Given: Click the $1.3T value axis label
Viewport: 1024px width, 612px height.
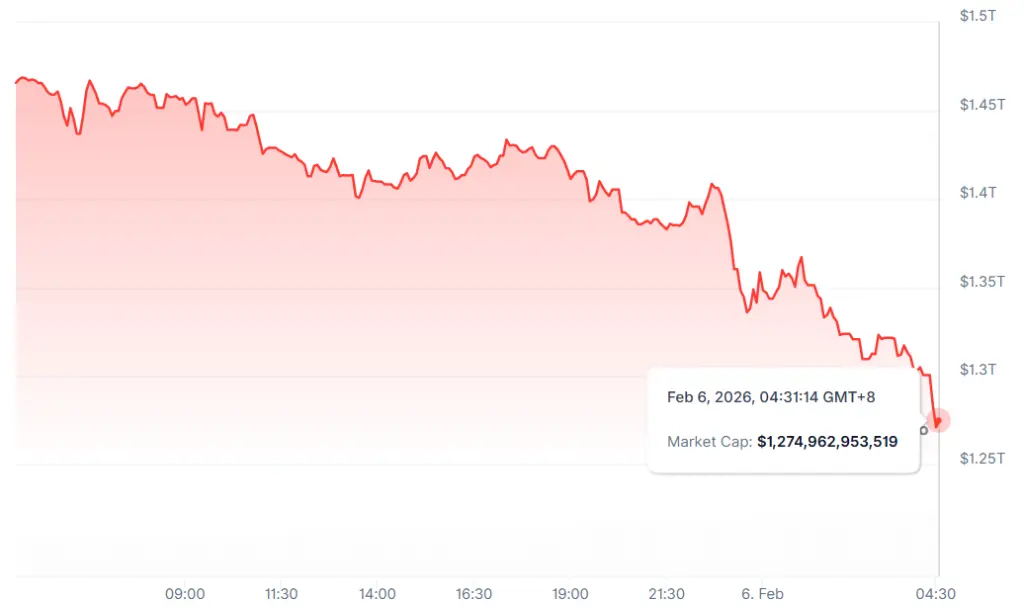Looking at the screenshot, I should click(x=978, y=370).
